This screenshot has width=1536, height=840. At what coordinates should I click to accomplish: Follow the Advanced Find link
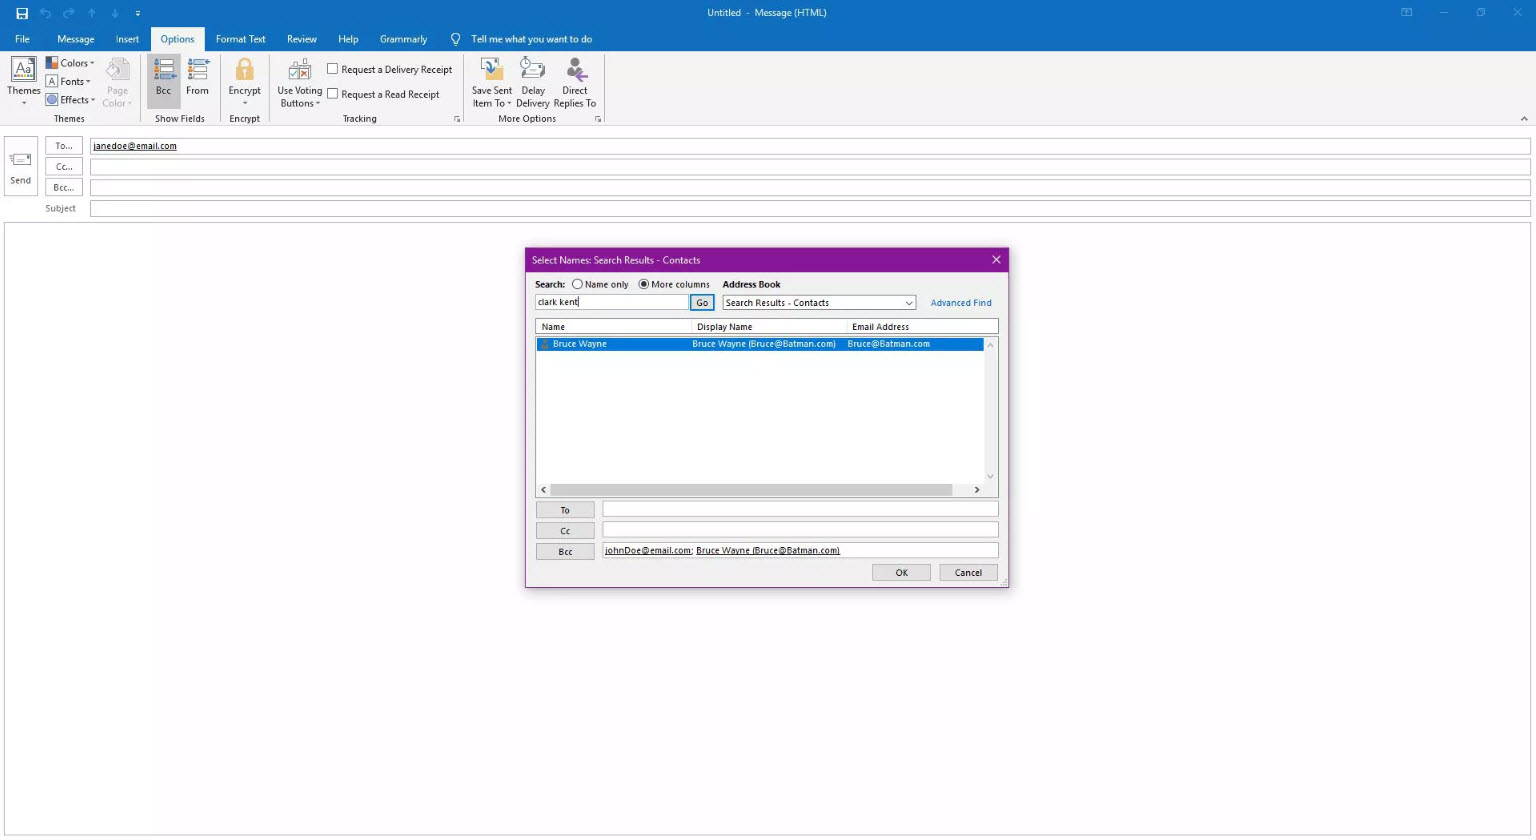pyautogui.click(x=960, y=303)
